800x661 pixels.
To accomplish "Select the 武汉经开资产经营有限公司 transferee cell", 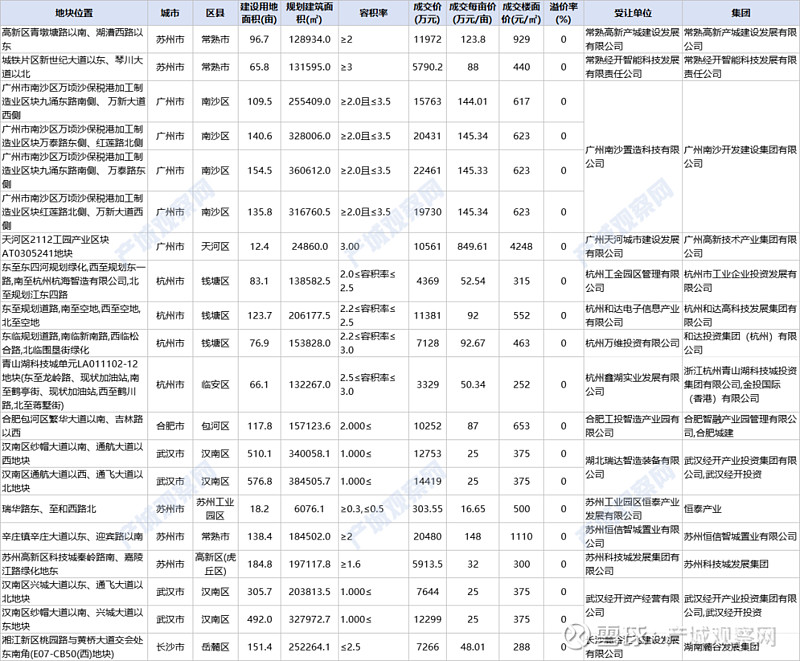I will click(x=633, y=605).
